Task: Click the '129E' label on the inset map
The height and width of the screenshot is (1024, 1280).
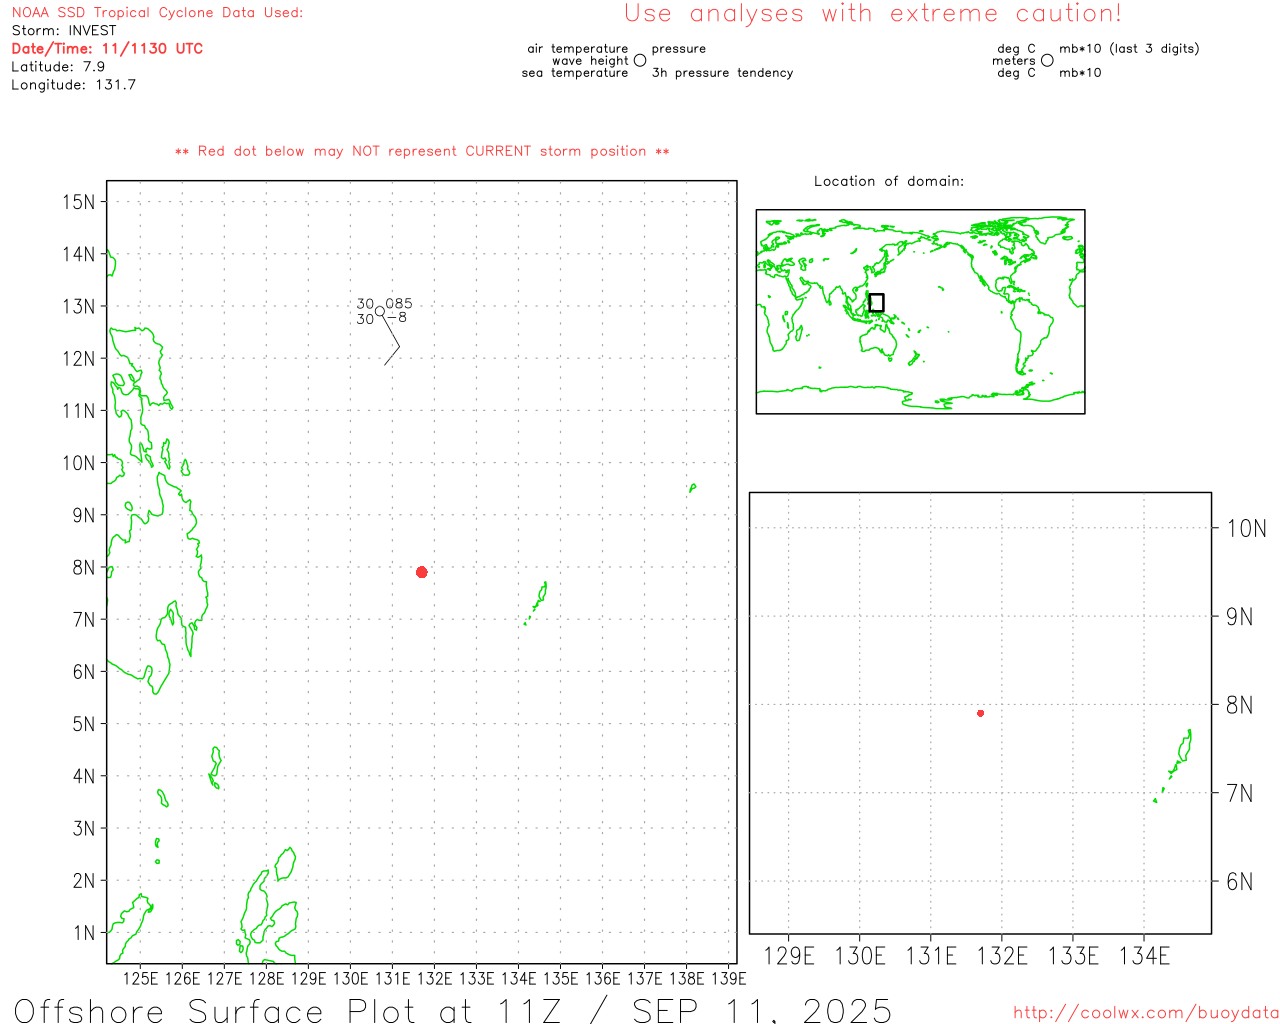Action: (789, 956)
